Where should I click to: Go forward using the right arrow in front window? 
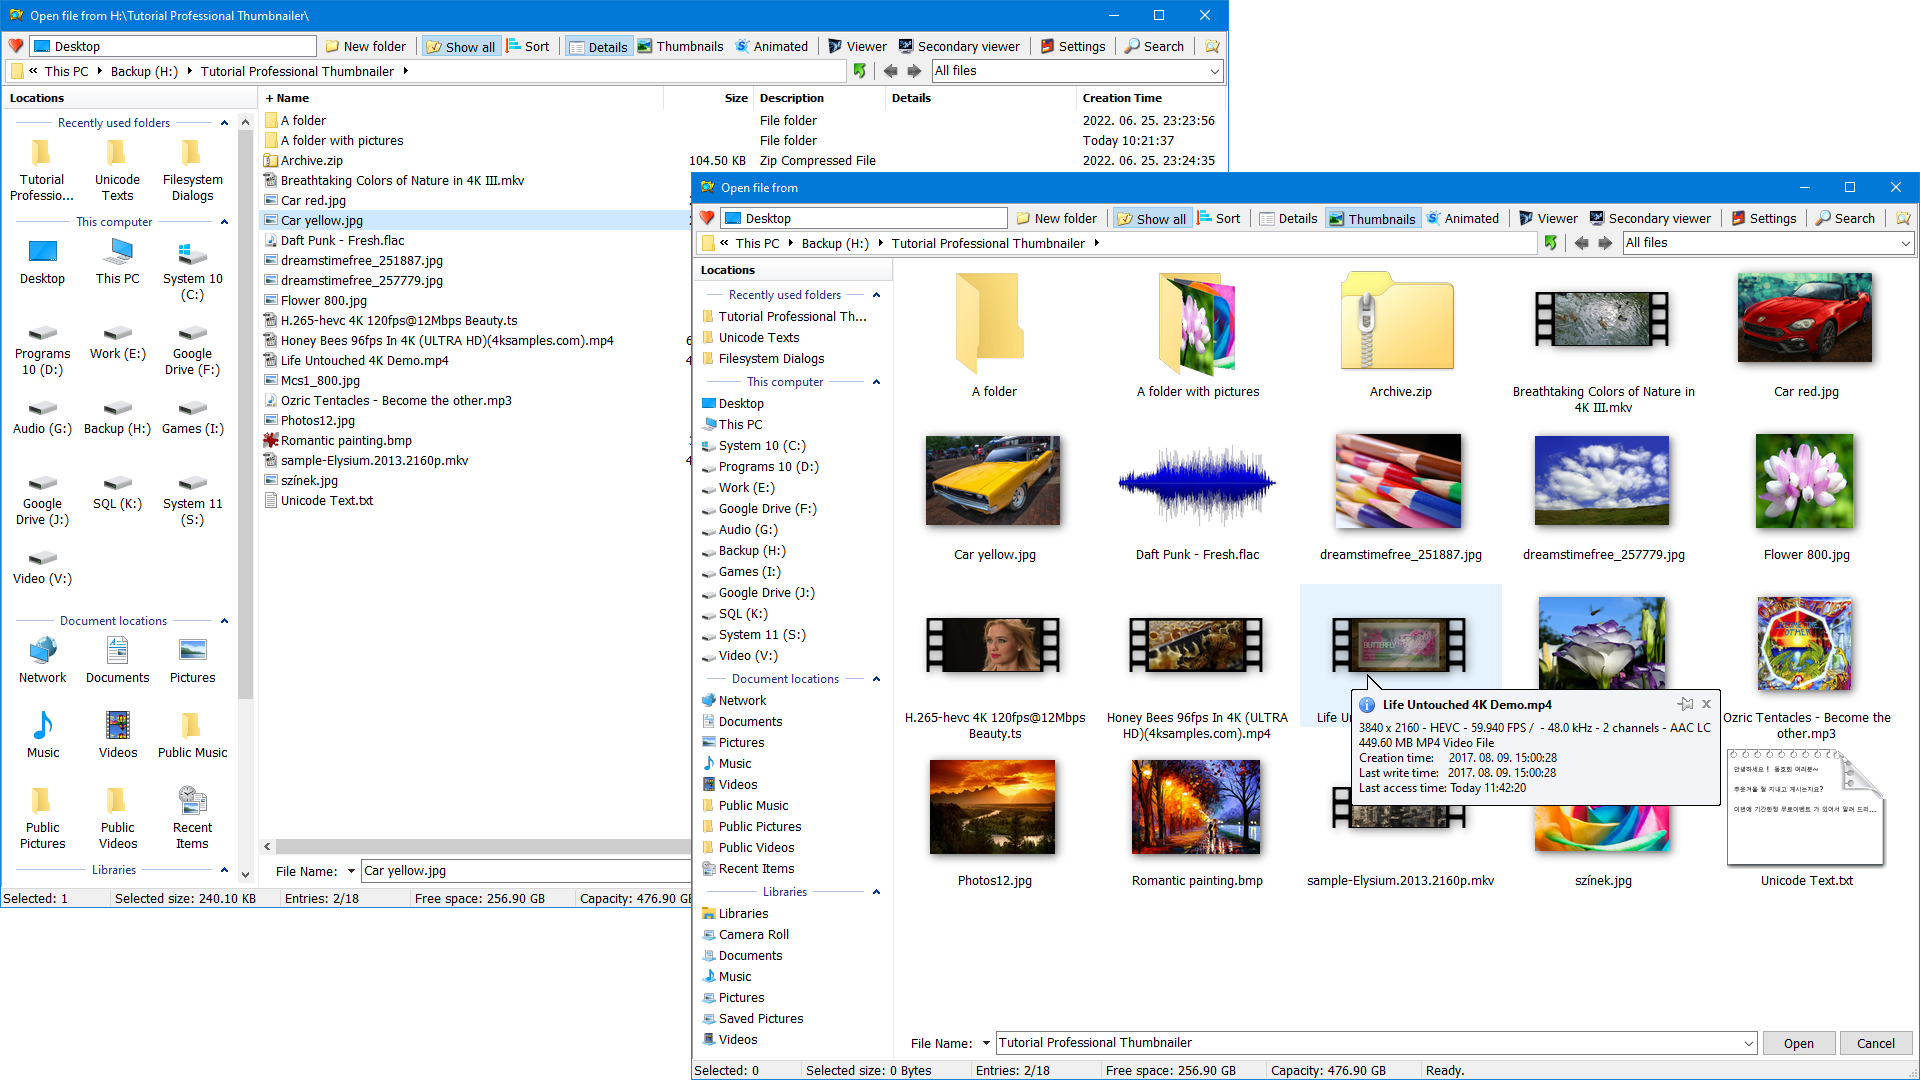[1605, 243]
